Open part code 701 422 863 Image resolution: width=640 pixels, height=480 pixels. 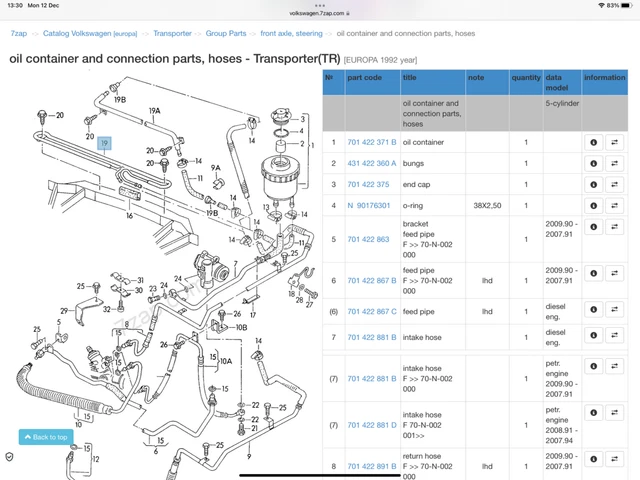pyautogui.click(x=368, y=240)
